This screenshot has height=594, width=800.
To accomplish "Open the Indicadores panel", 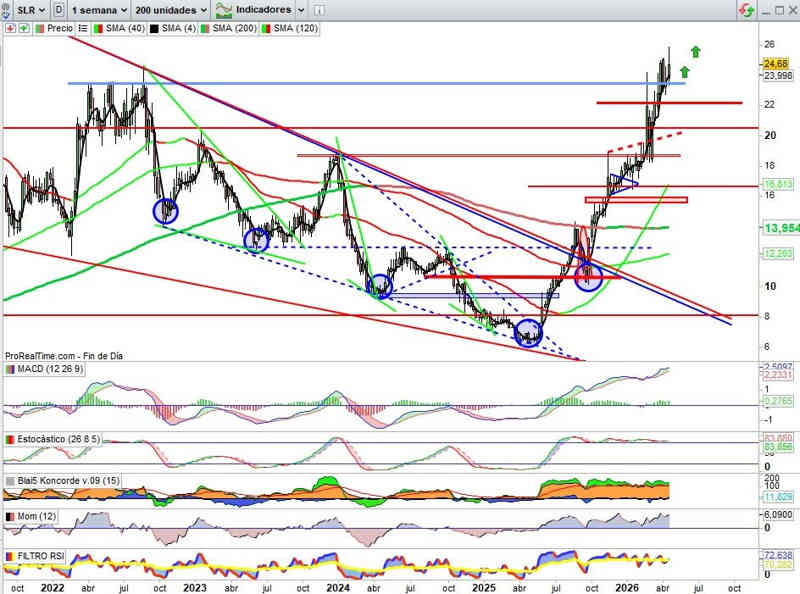I will click(x=256, y=9).
